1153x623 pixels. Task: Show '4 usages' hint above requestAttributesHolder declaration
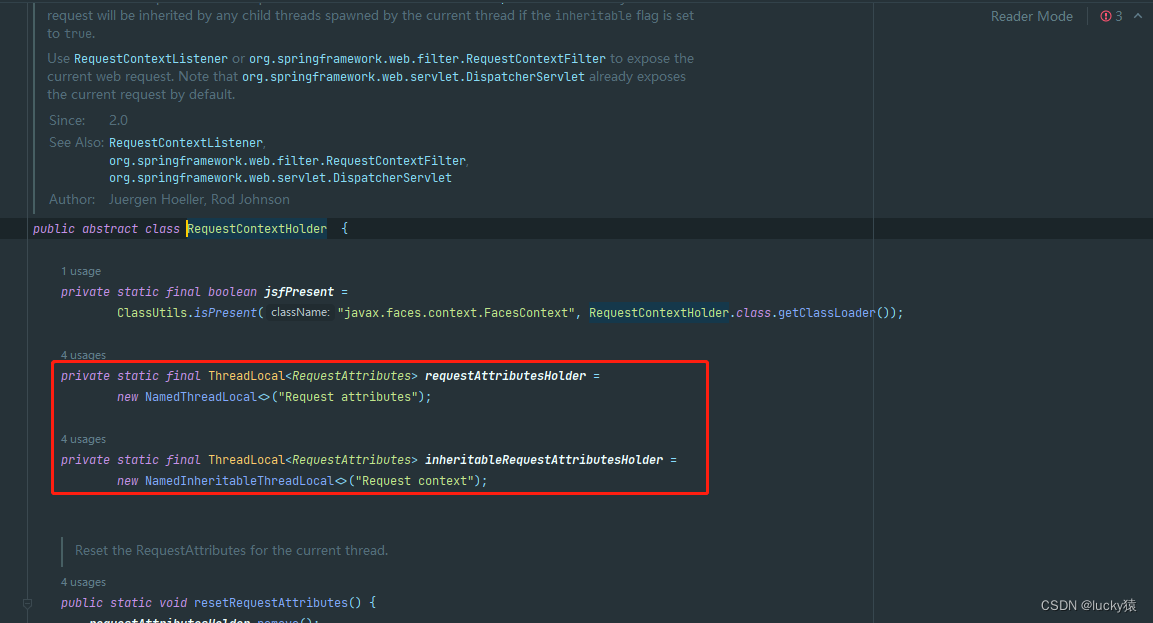point(83,355)
